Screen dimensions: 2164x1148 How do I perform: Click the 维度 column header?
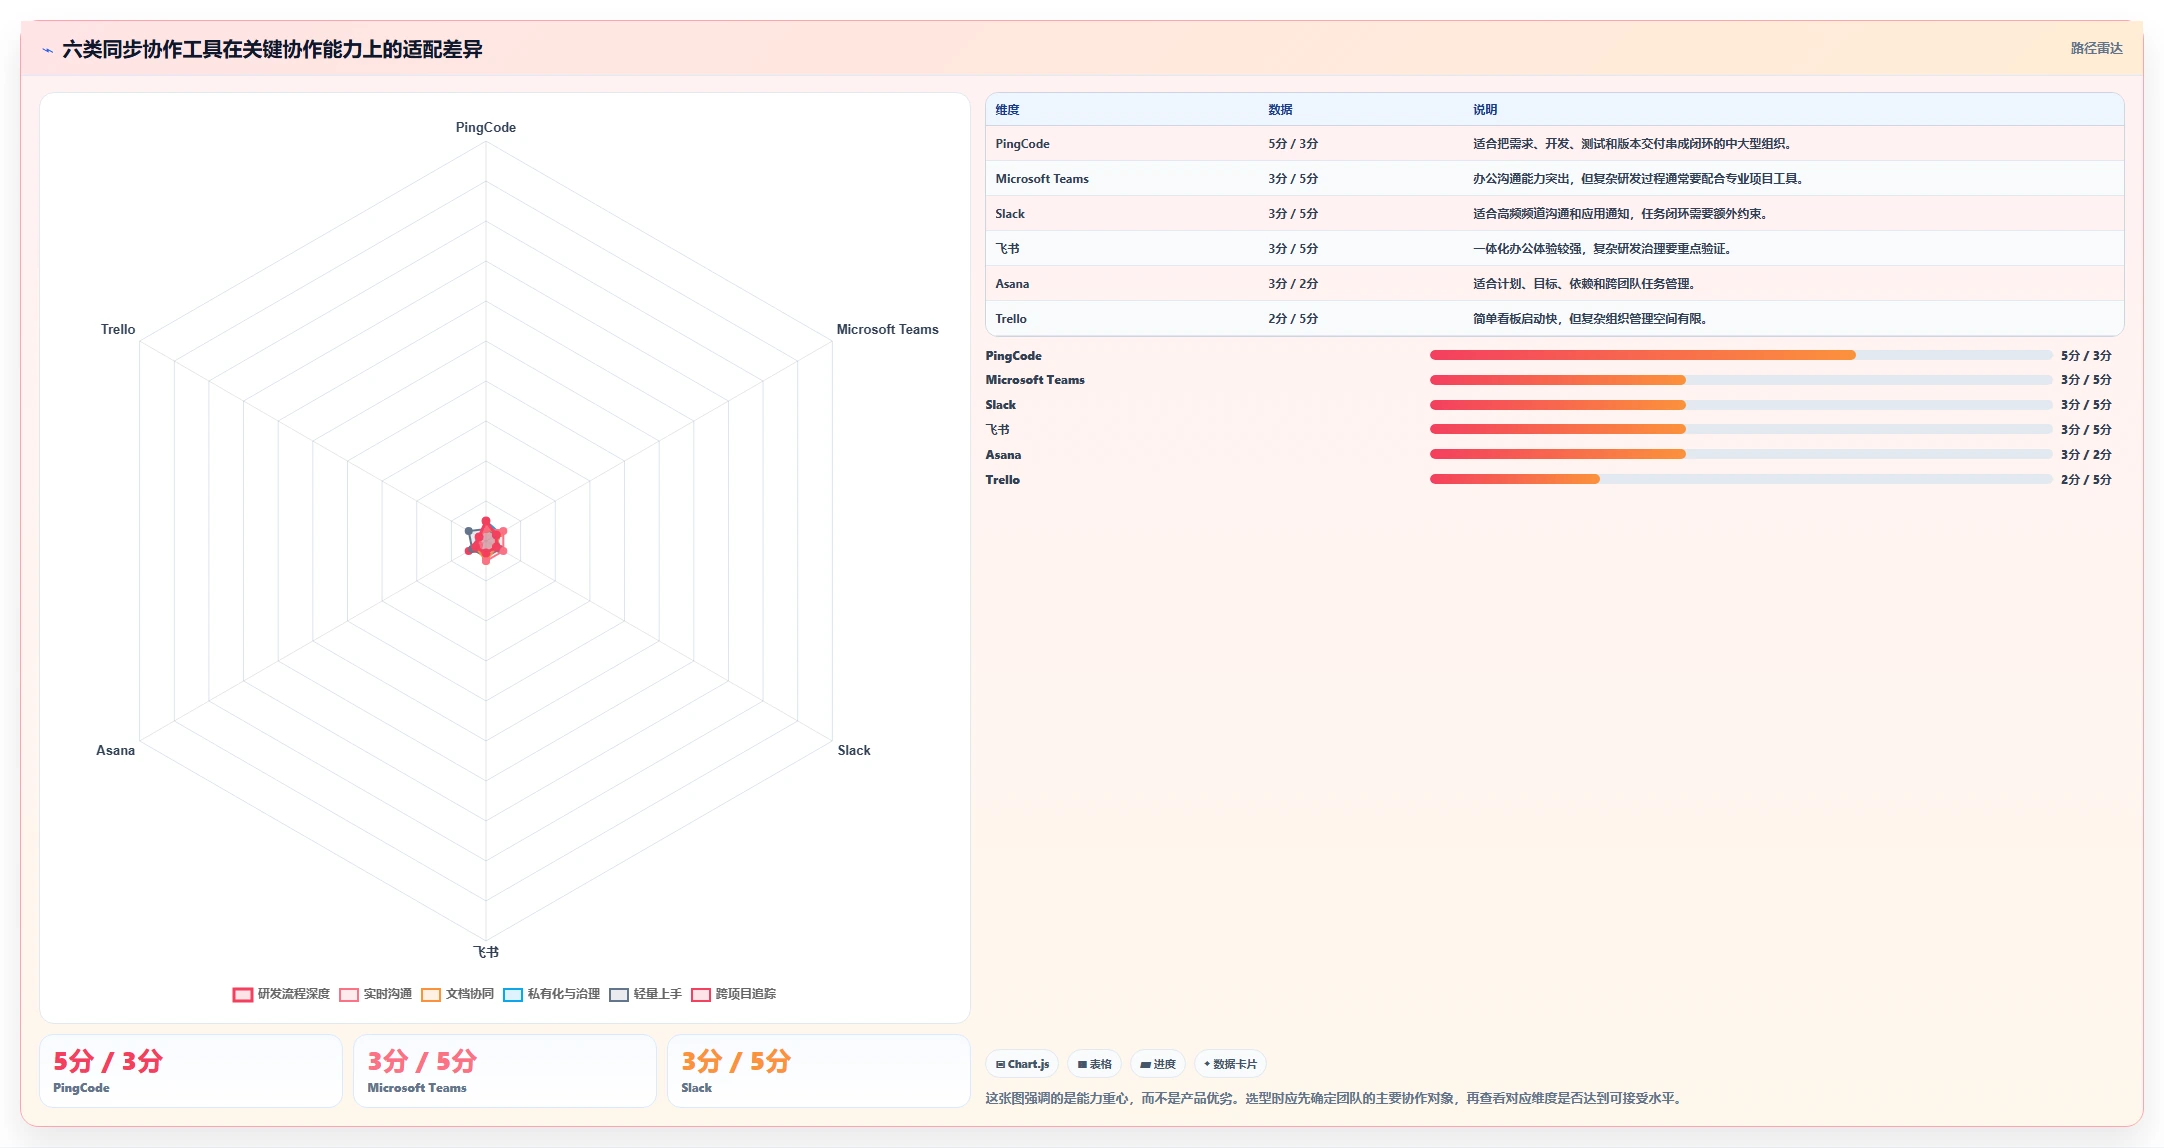click(x=1007, y=110)
